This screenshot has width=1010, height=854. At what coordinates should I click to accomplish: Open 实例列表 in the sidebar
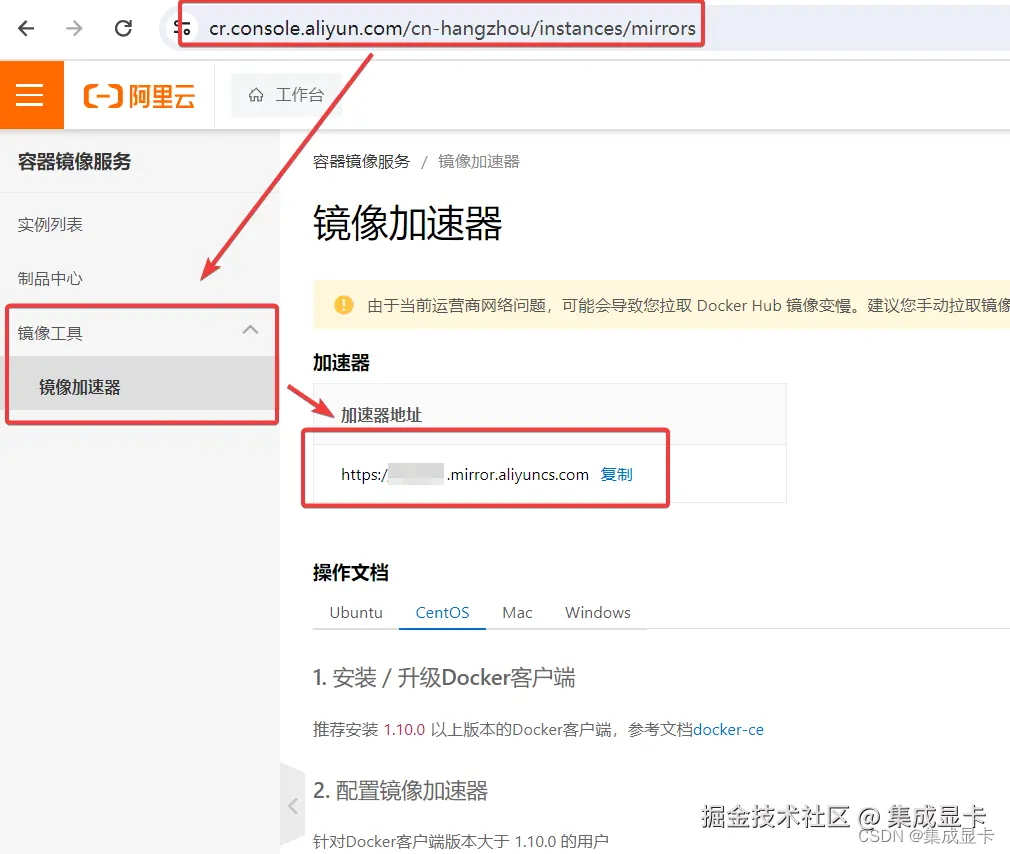coord(50,225)
